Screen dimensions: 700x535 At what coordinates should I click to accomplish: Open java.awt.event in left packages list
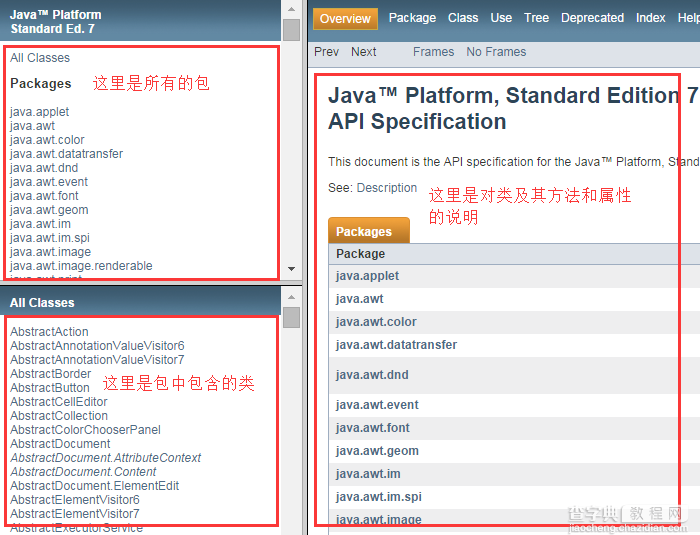coord(49,182)
